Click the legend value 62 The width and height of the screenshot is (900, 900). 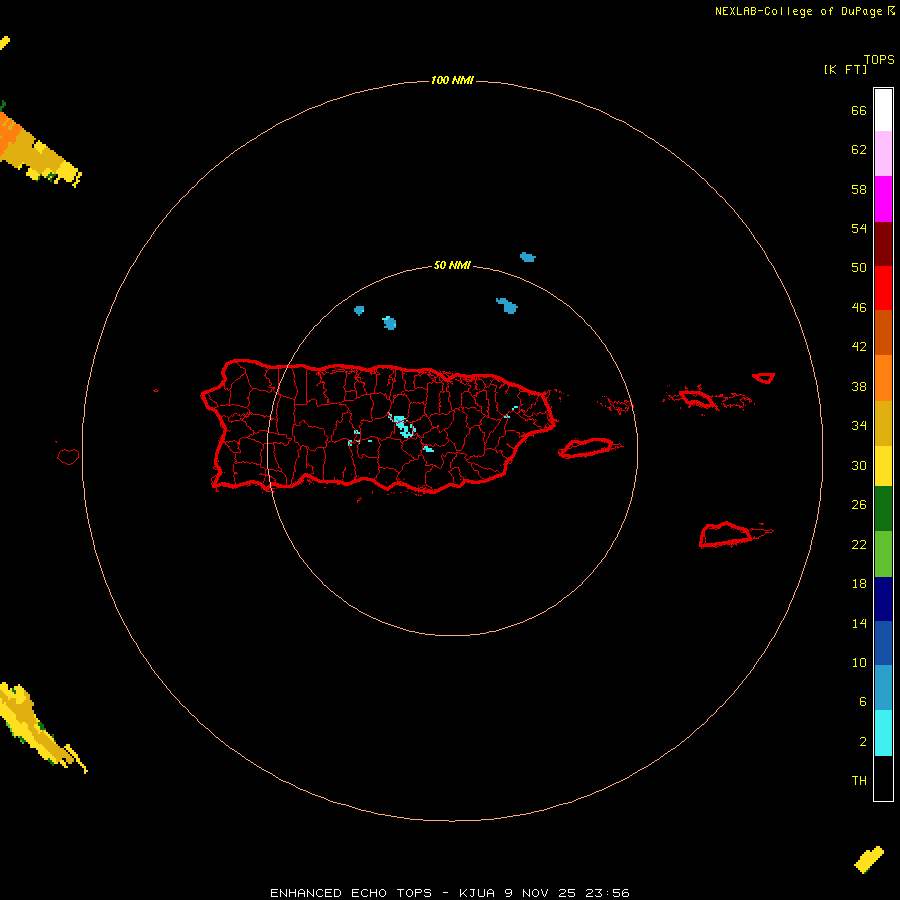click(859, 150)
